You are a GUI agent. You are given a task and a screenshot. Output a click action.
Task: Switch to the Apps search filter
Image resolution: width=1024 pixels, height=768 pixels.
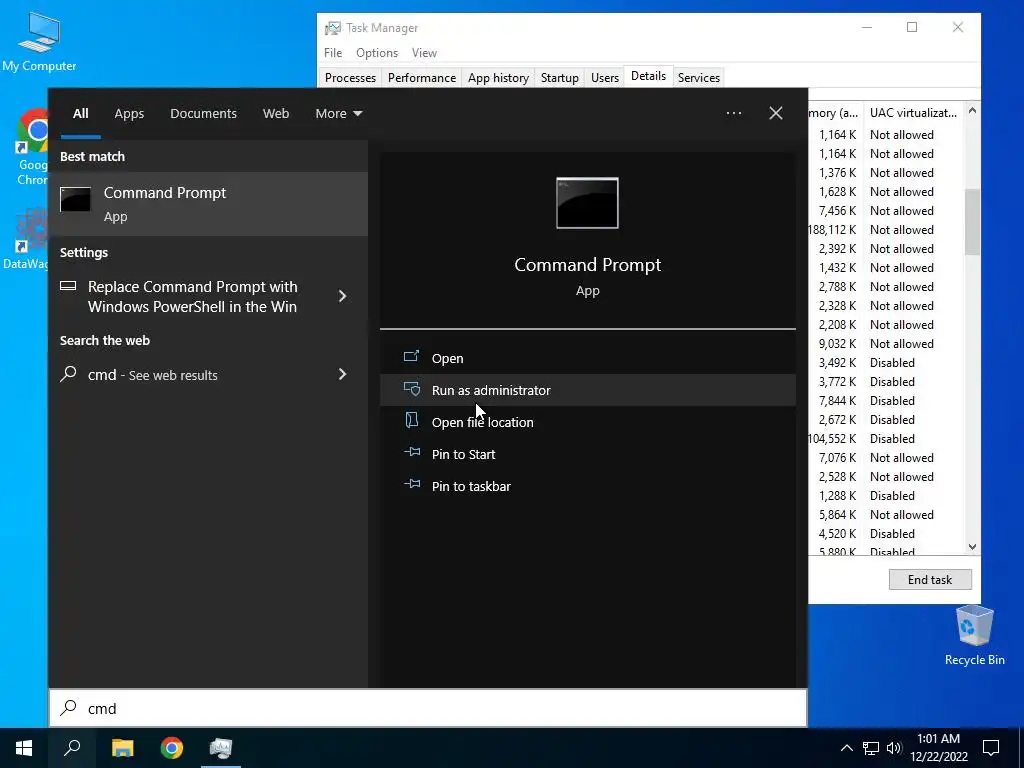129,114
